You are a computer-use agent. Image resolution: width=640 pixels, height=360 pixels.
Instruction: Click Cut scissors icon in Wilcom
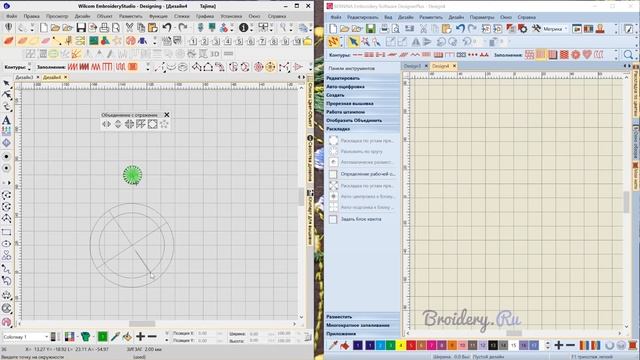click(129, 28)
